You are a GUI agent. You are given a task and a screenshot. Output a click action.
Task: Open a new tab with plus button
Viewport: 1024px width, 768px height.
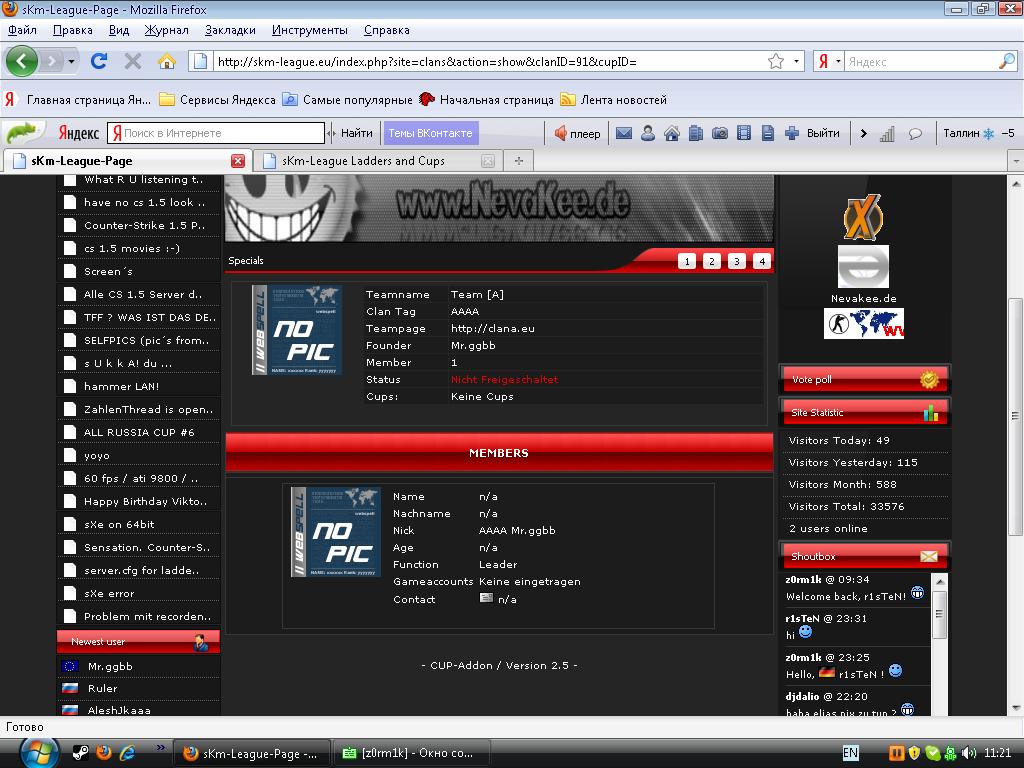point(519,161)
